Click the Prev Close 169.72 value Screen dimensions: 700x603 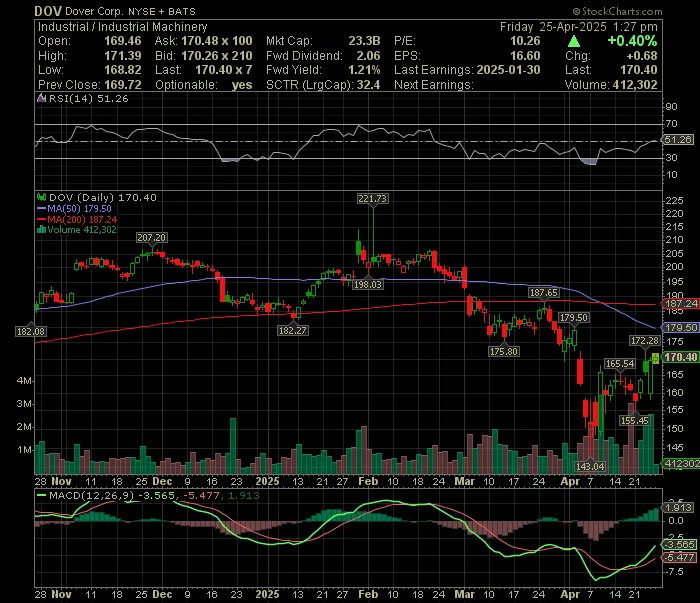[123, 85]
